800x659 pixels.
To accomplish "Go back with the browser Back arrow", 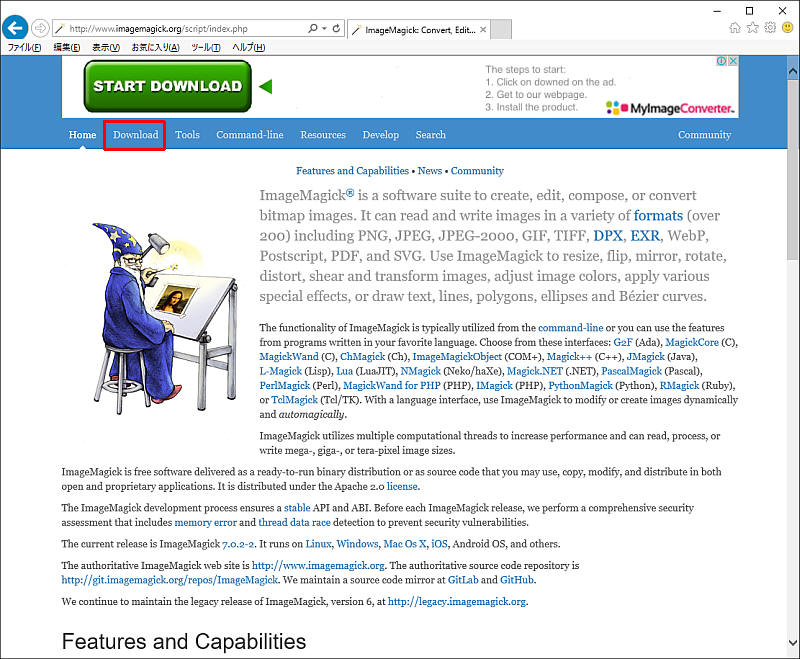I will 15,28.
